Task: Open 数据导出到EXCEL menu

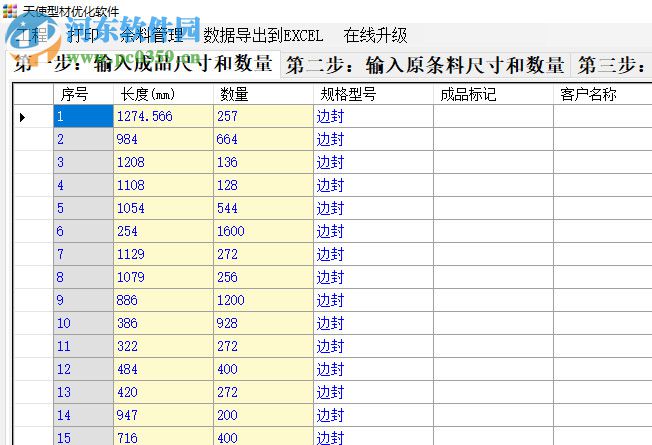Action: tap(263, 35)
